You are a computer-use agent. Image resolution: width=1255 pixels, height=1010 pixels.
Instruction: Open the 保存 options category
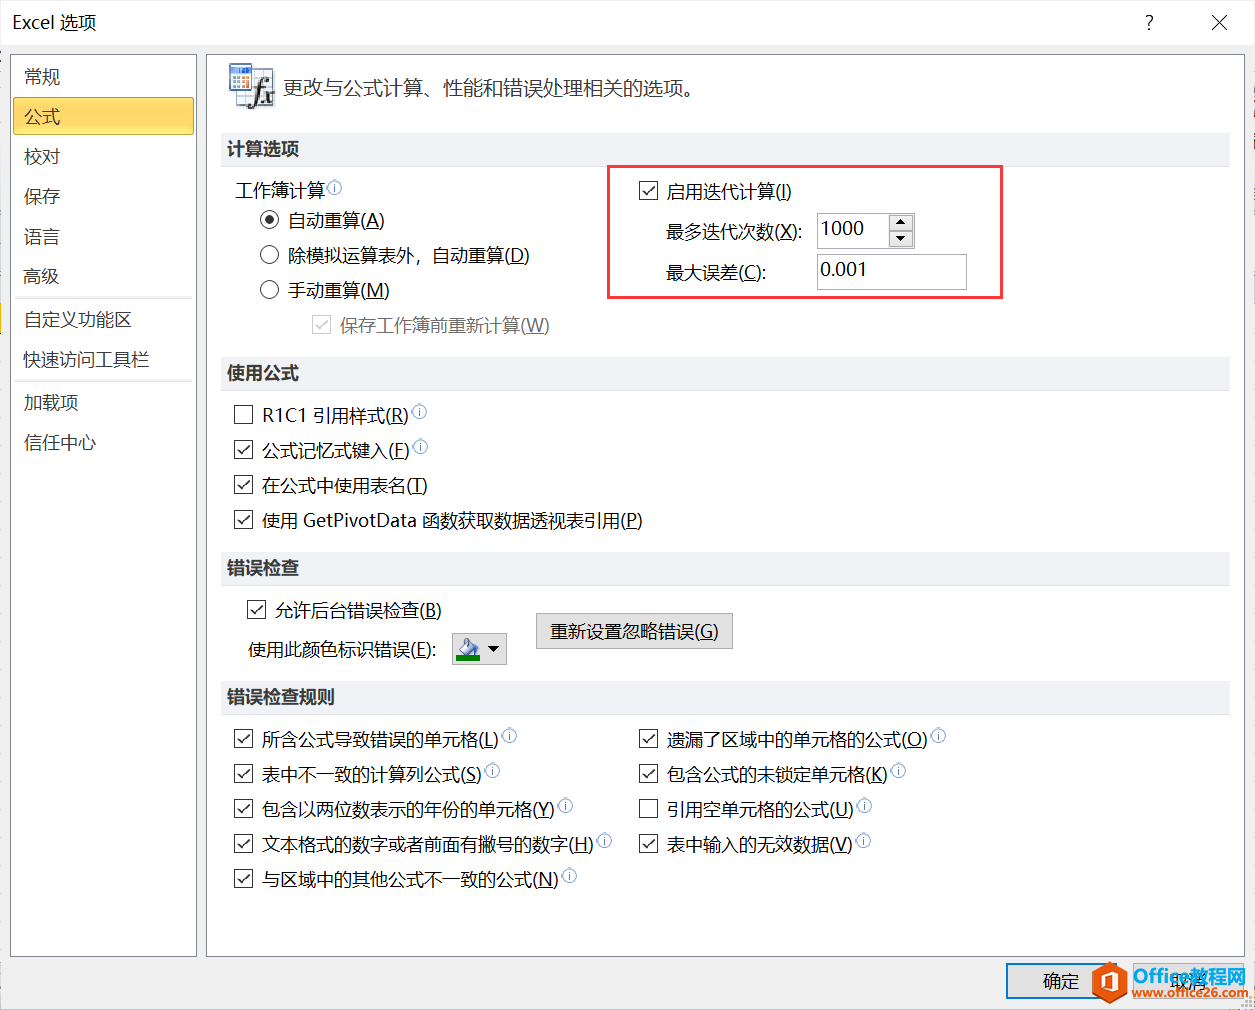pos(103,196)
